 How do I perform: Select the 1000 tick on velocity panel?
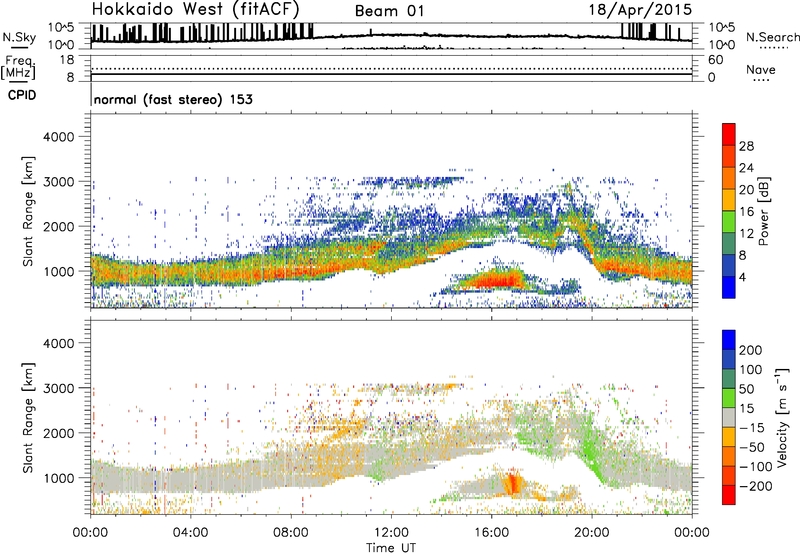(58, 478)
